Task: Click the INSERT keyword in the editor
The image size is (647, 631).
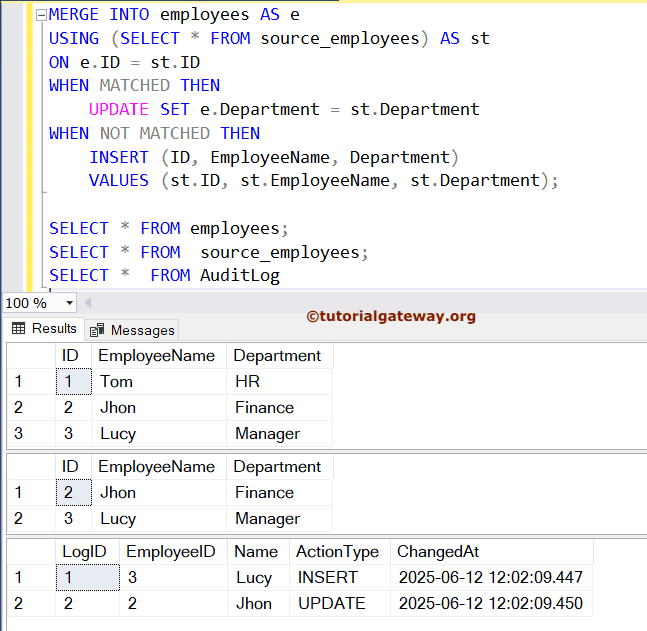Action: [119, 158]
